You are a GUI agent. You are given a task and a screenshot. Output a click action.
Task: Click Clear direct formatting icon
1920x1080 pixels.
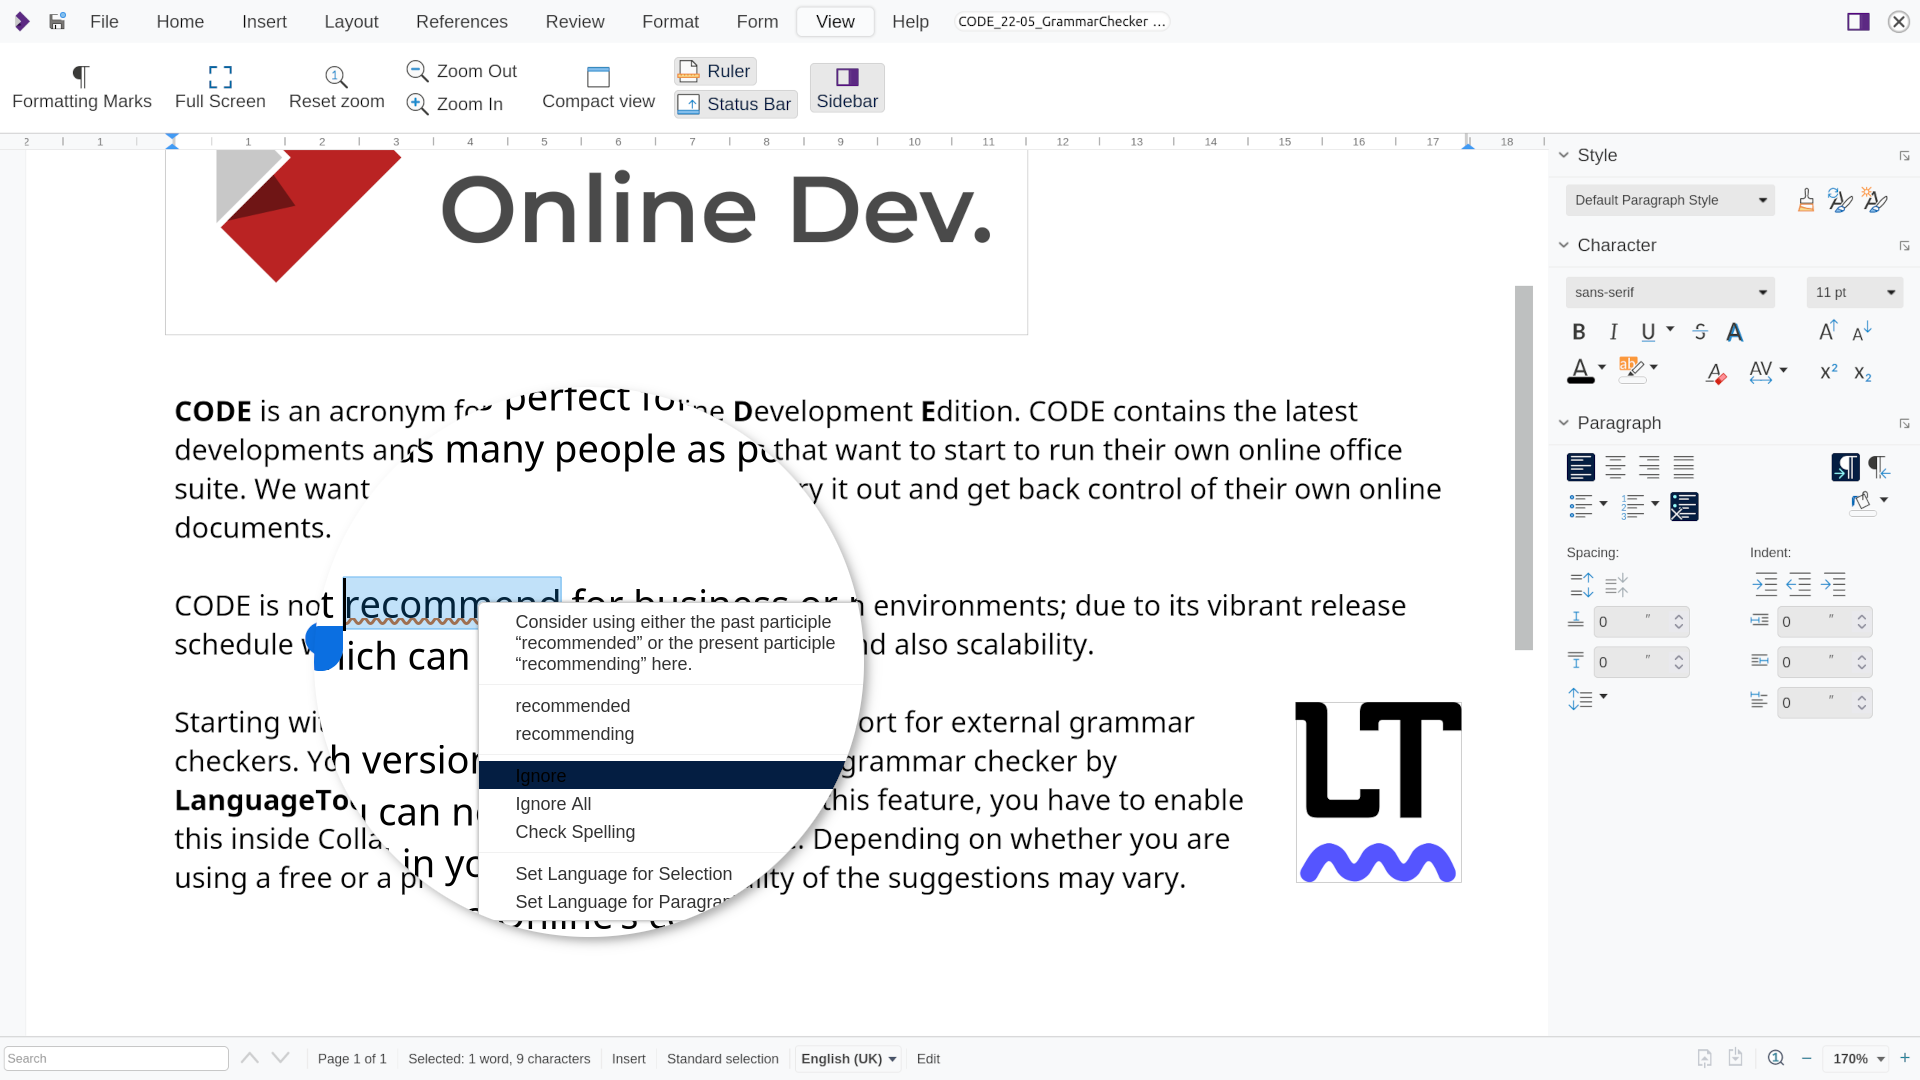pos(1716,372)
